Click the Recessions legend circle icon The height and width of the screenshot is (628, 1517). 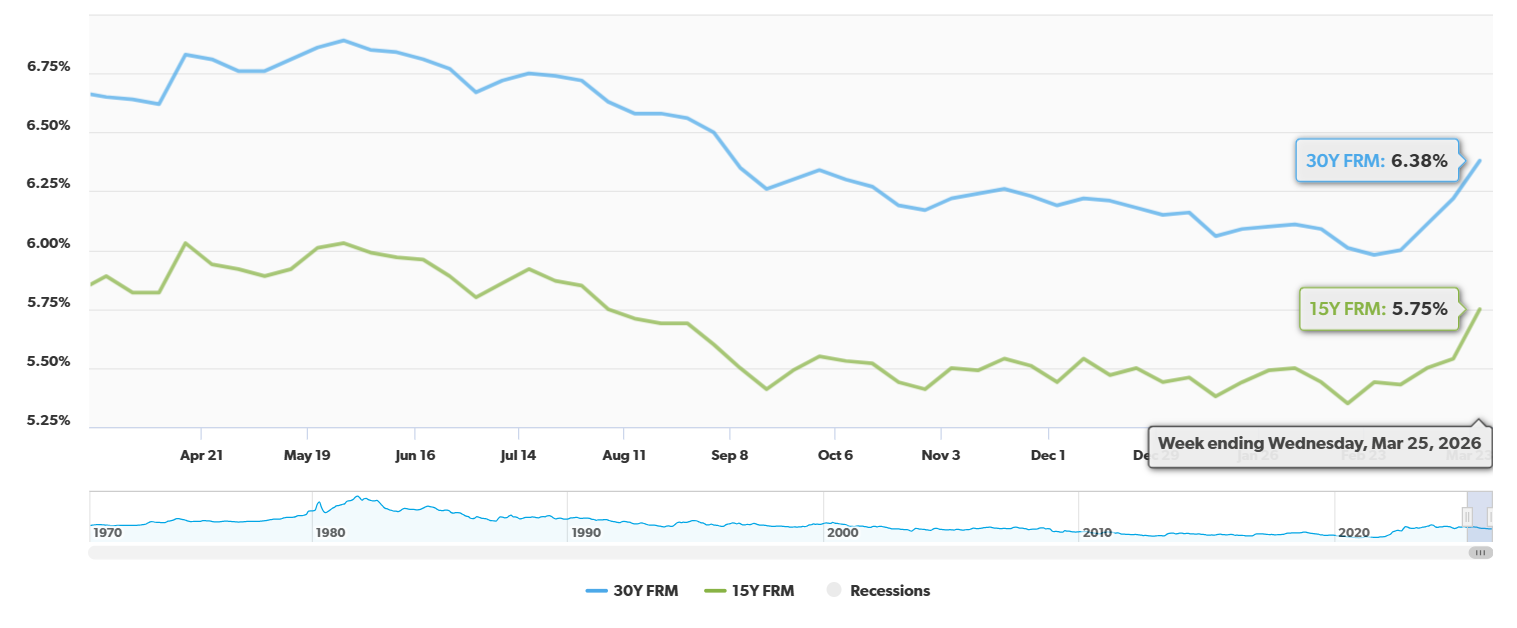[x=833, y=590]
